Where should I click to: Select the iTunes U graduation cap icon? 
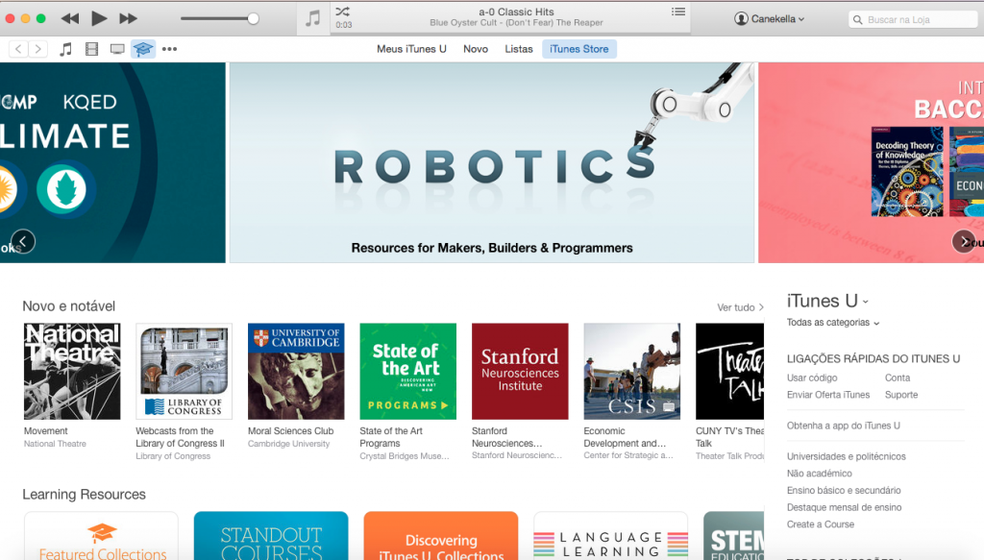coord(143,49)
